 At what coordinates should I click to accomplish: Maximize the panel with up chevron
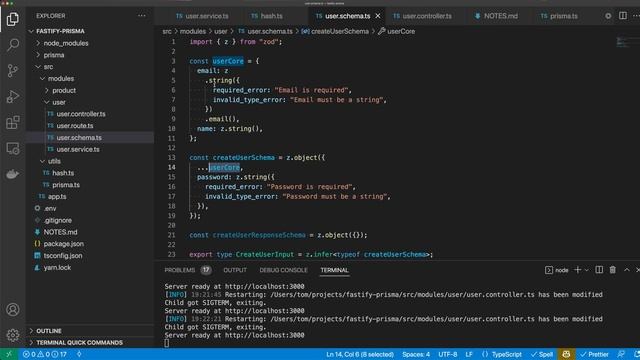[627, 270]
